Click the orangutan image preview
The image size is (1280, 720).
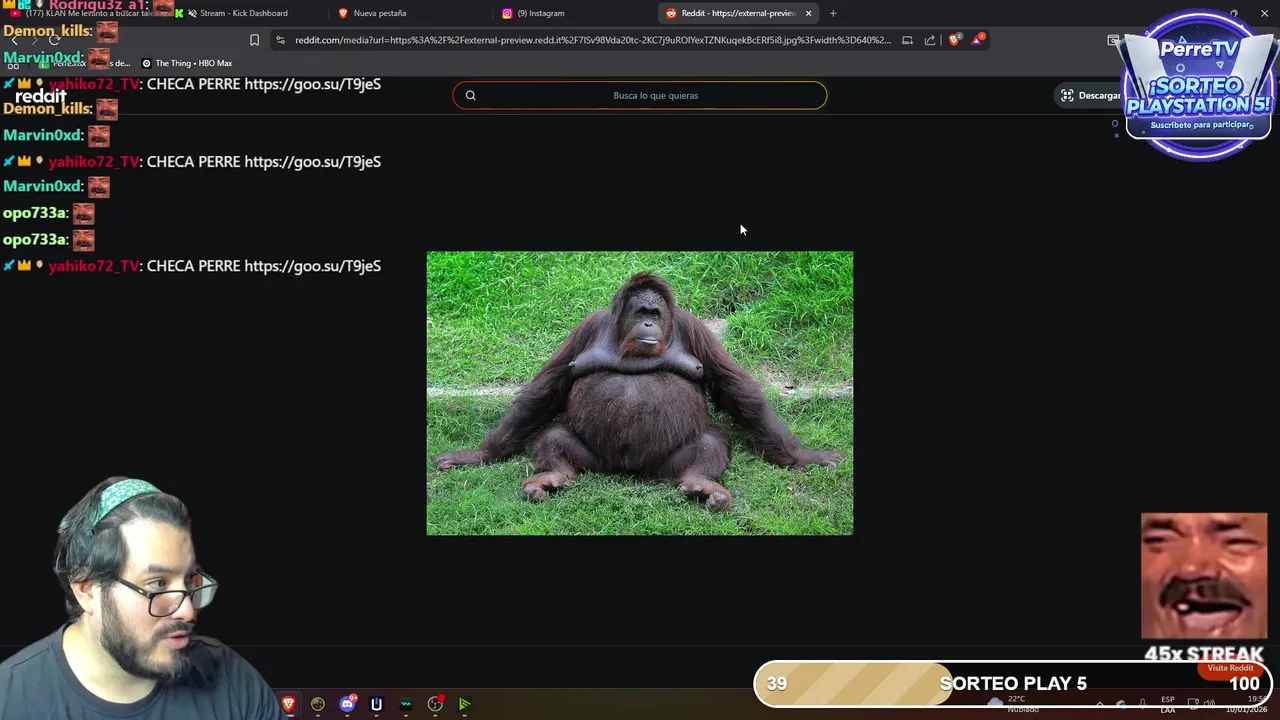(x=640, y=393)
